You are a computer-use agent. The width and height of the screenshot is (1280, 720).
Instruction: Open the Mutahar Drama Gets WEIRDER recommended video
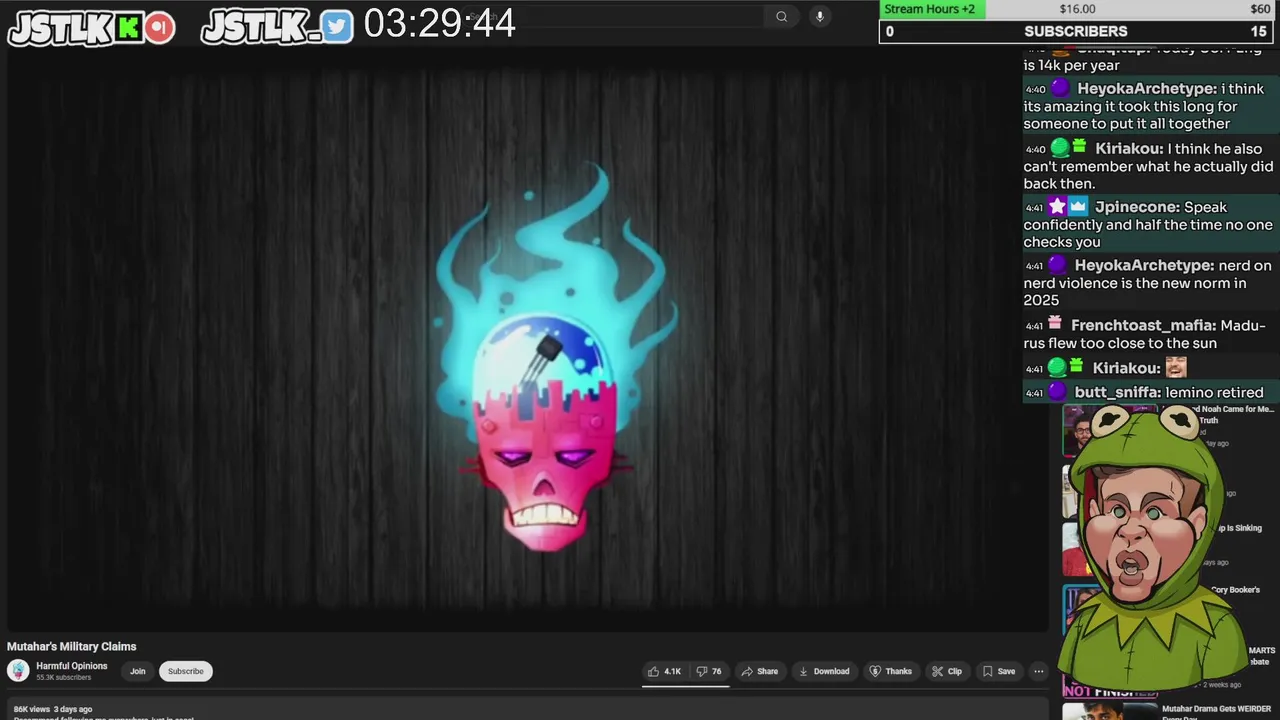click(x=1216, y=712)
